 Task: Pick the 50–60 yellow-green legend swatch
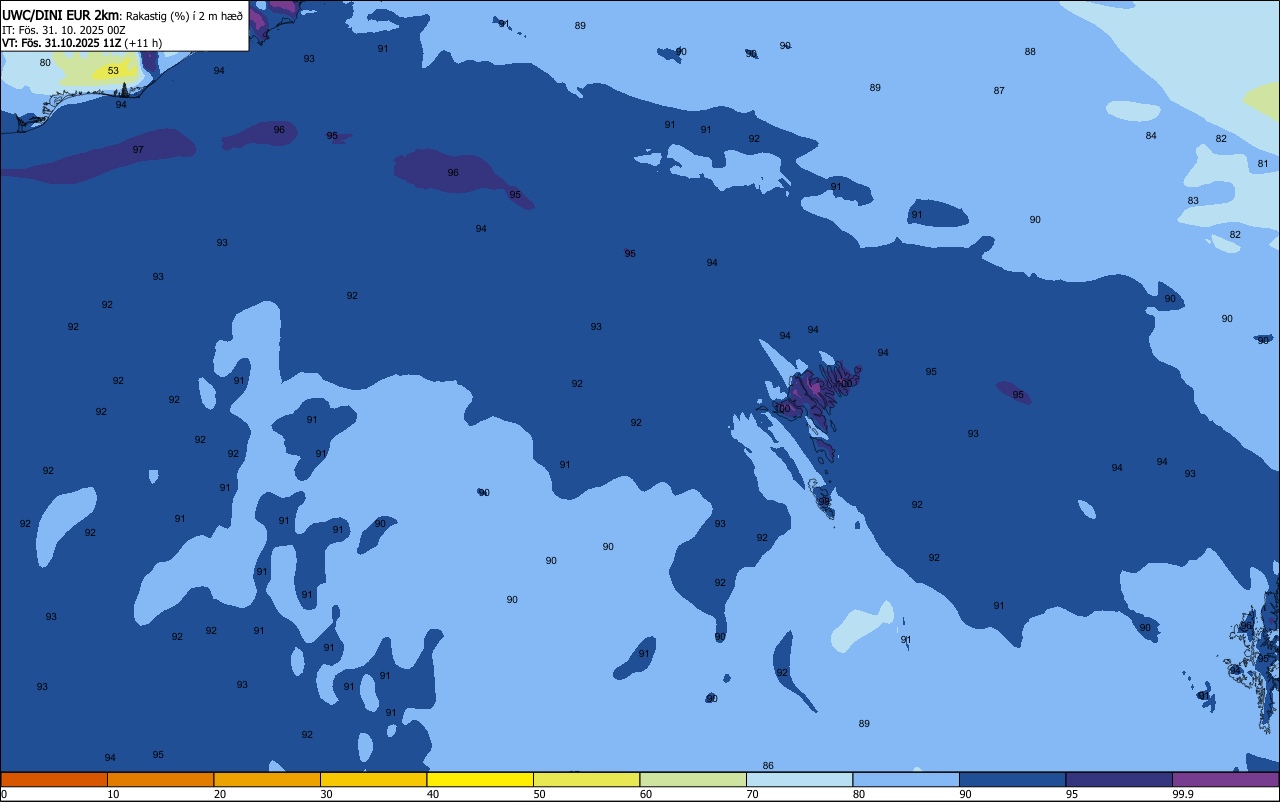(586, 779)
